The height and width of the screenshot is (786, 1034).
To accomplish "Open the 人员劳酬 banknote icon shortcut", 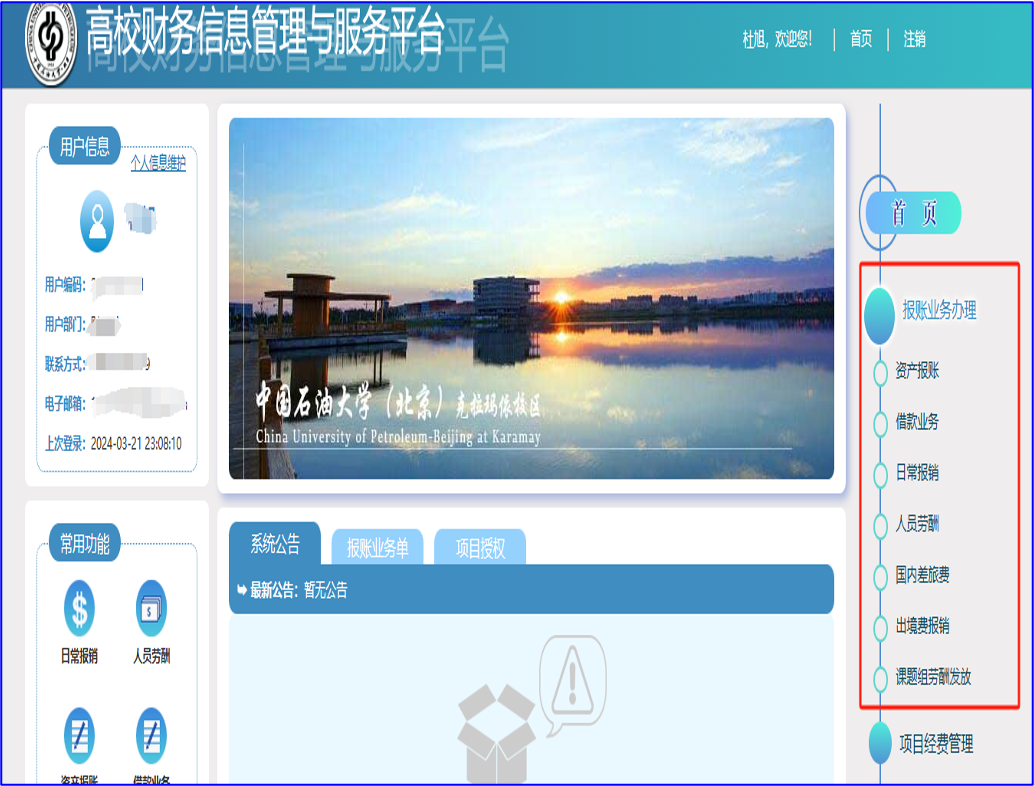I will [x=151, y=608].
